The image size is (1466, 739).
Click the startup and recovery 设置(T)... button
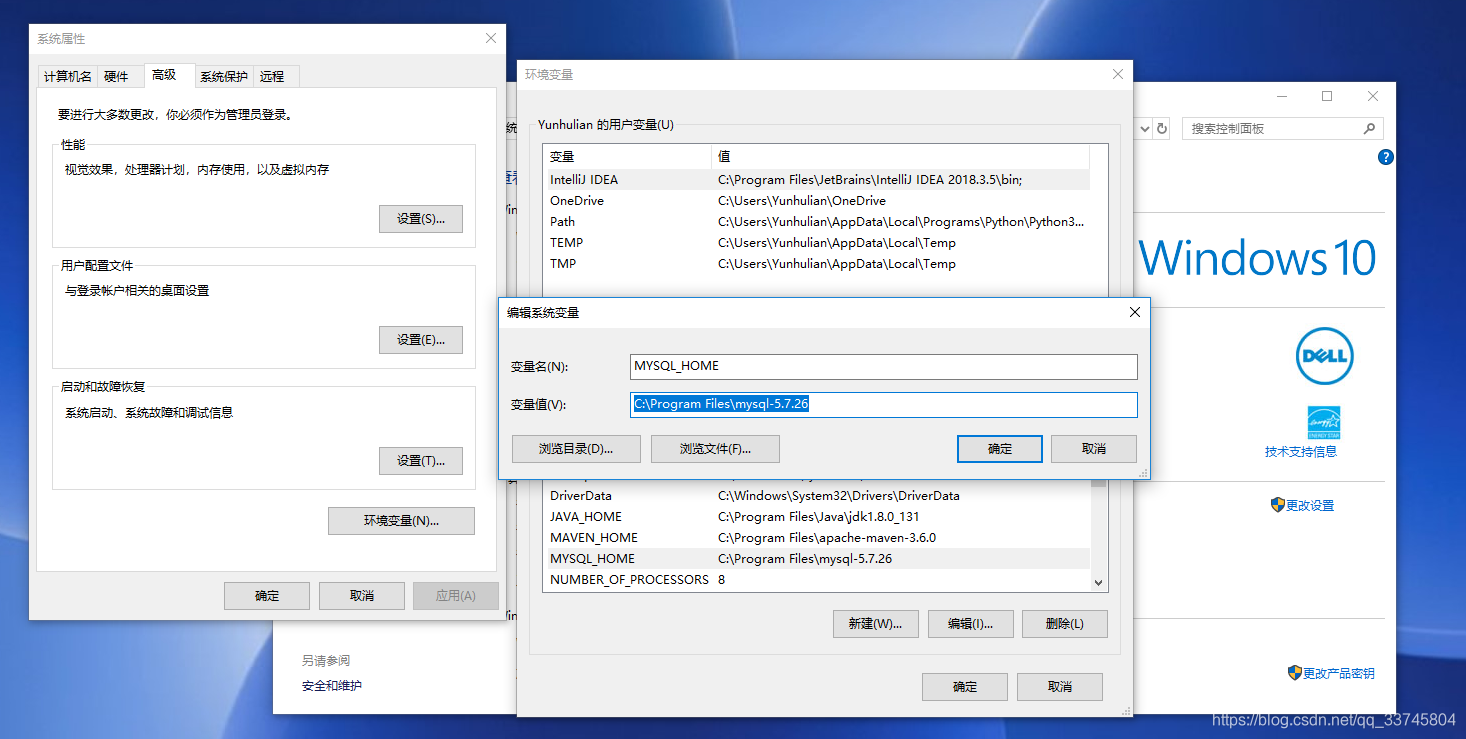tap(421, 461)
